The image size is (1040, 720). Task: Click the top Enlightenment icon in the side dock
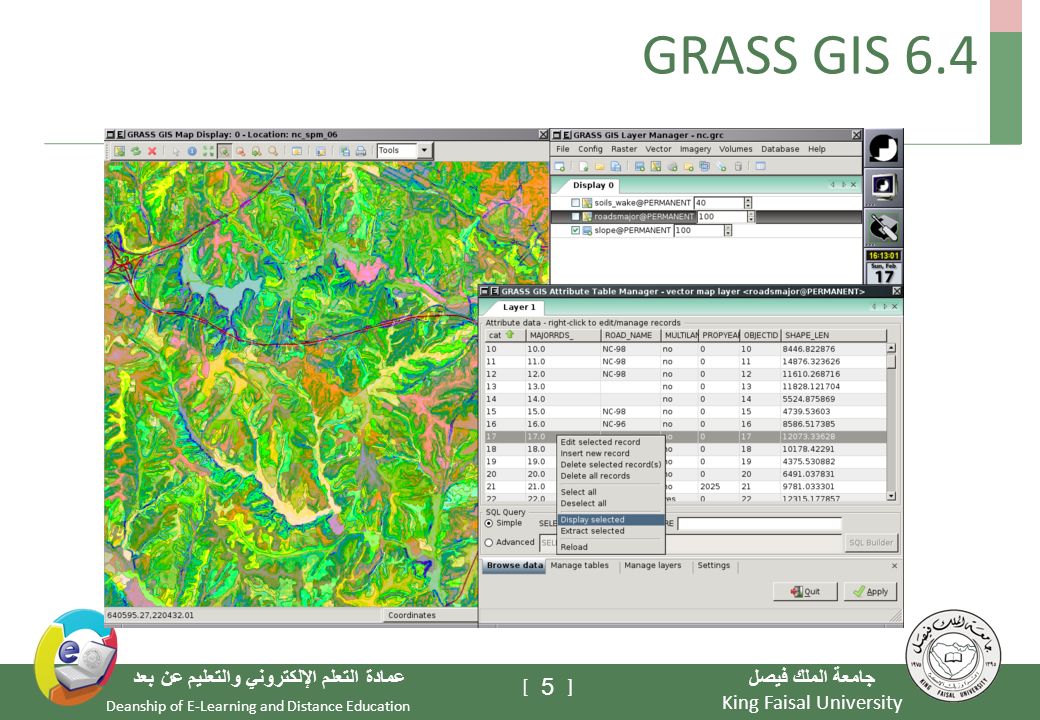pyautogui.click(x=883, y=149)
